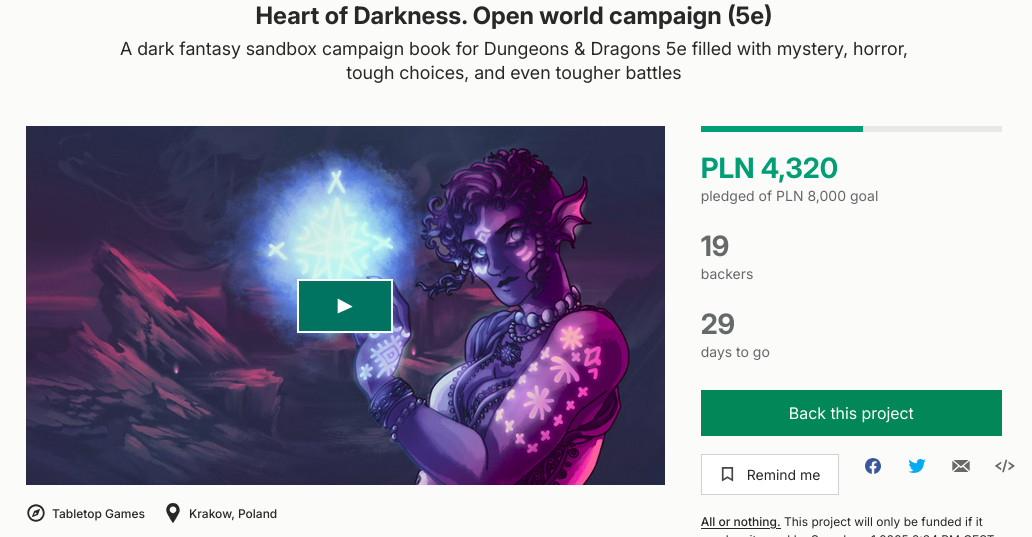Share project on Twitter
The height and width of the screenshot is (537, 1032).
click(x=917, y=466)
